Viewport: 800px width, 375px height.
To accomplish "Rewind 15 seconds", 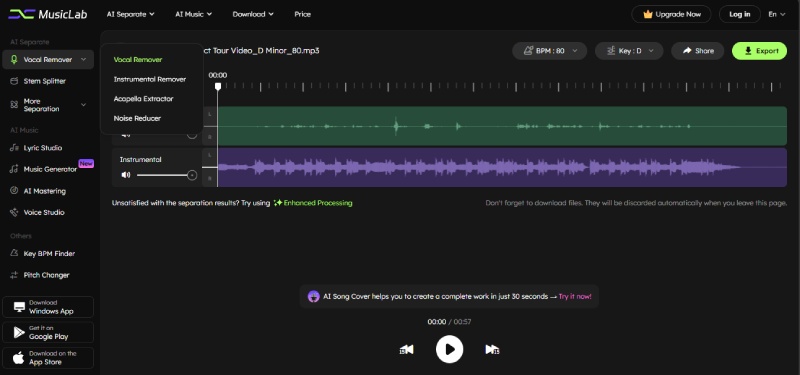I will tap(407, 349).
